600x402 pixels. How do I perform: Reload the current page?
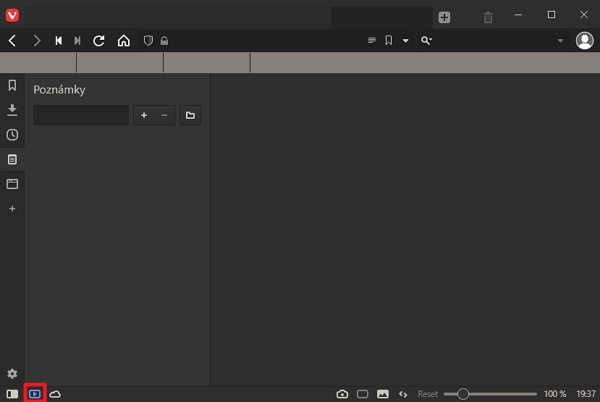coord(99,41)
